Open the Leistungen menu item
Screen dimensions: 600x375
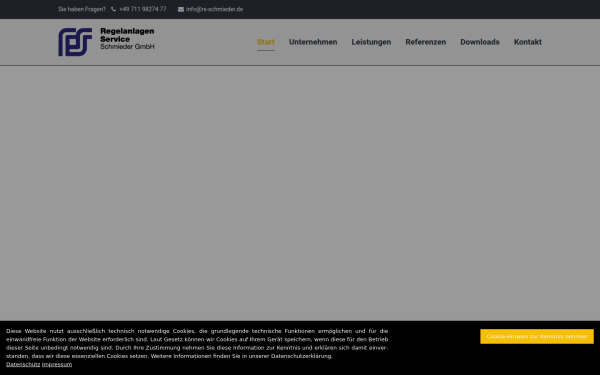pyautogui.click(x=371, y=42)
